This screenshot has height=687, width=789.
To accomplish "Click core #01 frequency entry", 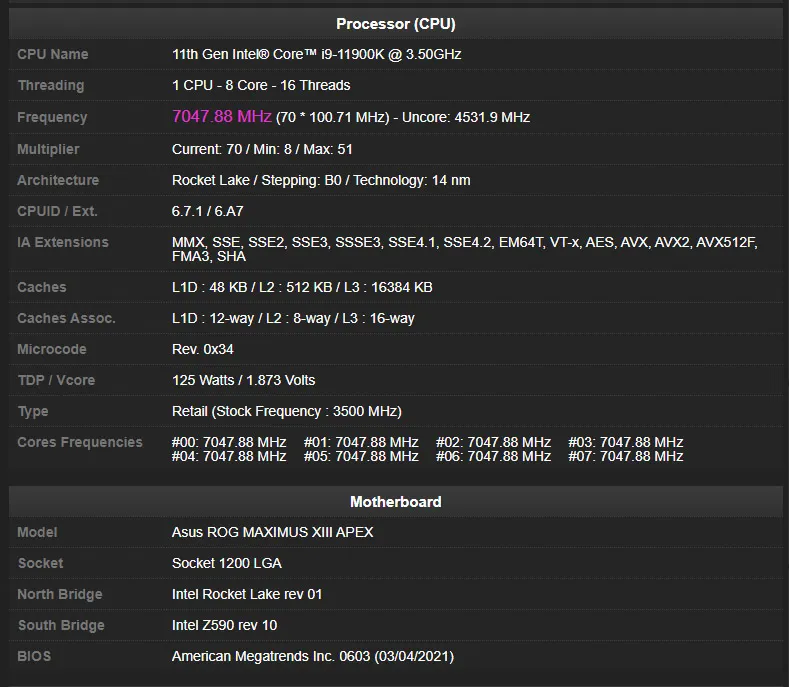I will pyautogui.click(x=361, y=442).
